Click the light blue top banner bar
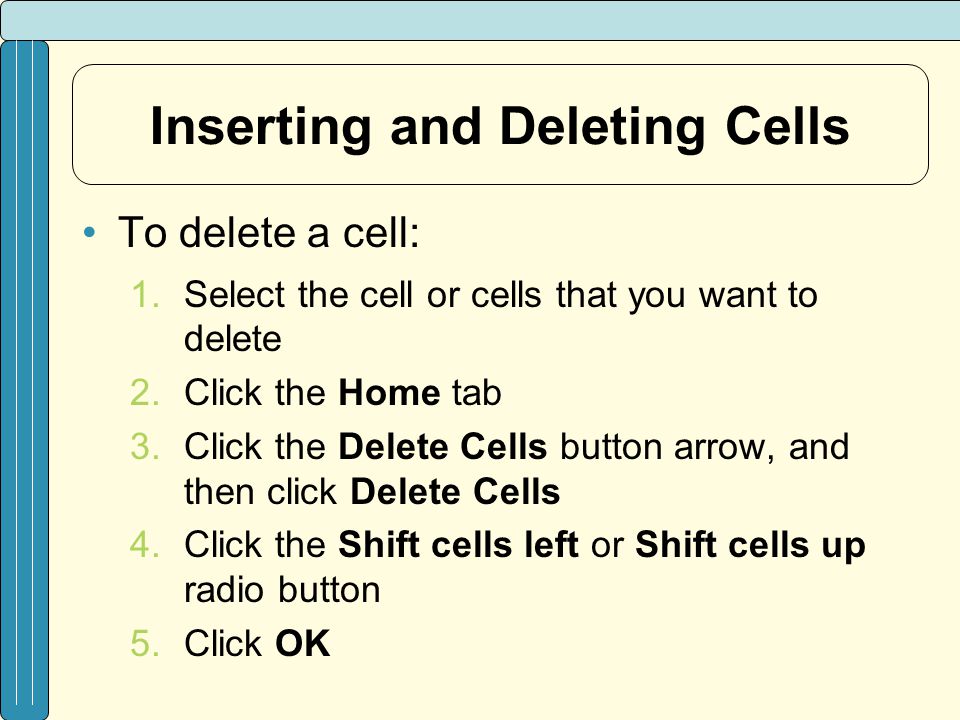Viewport: 960px width, 720px height. tap(480, 20)
